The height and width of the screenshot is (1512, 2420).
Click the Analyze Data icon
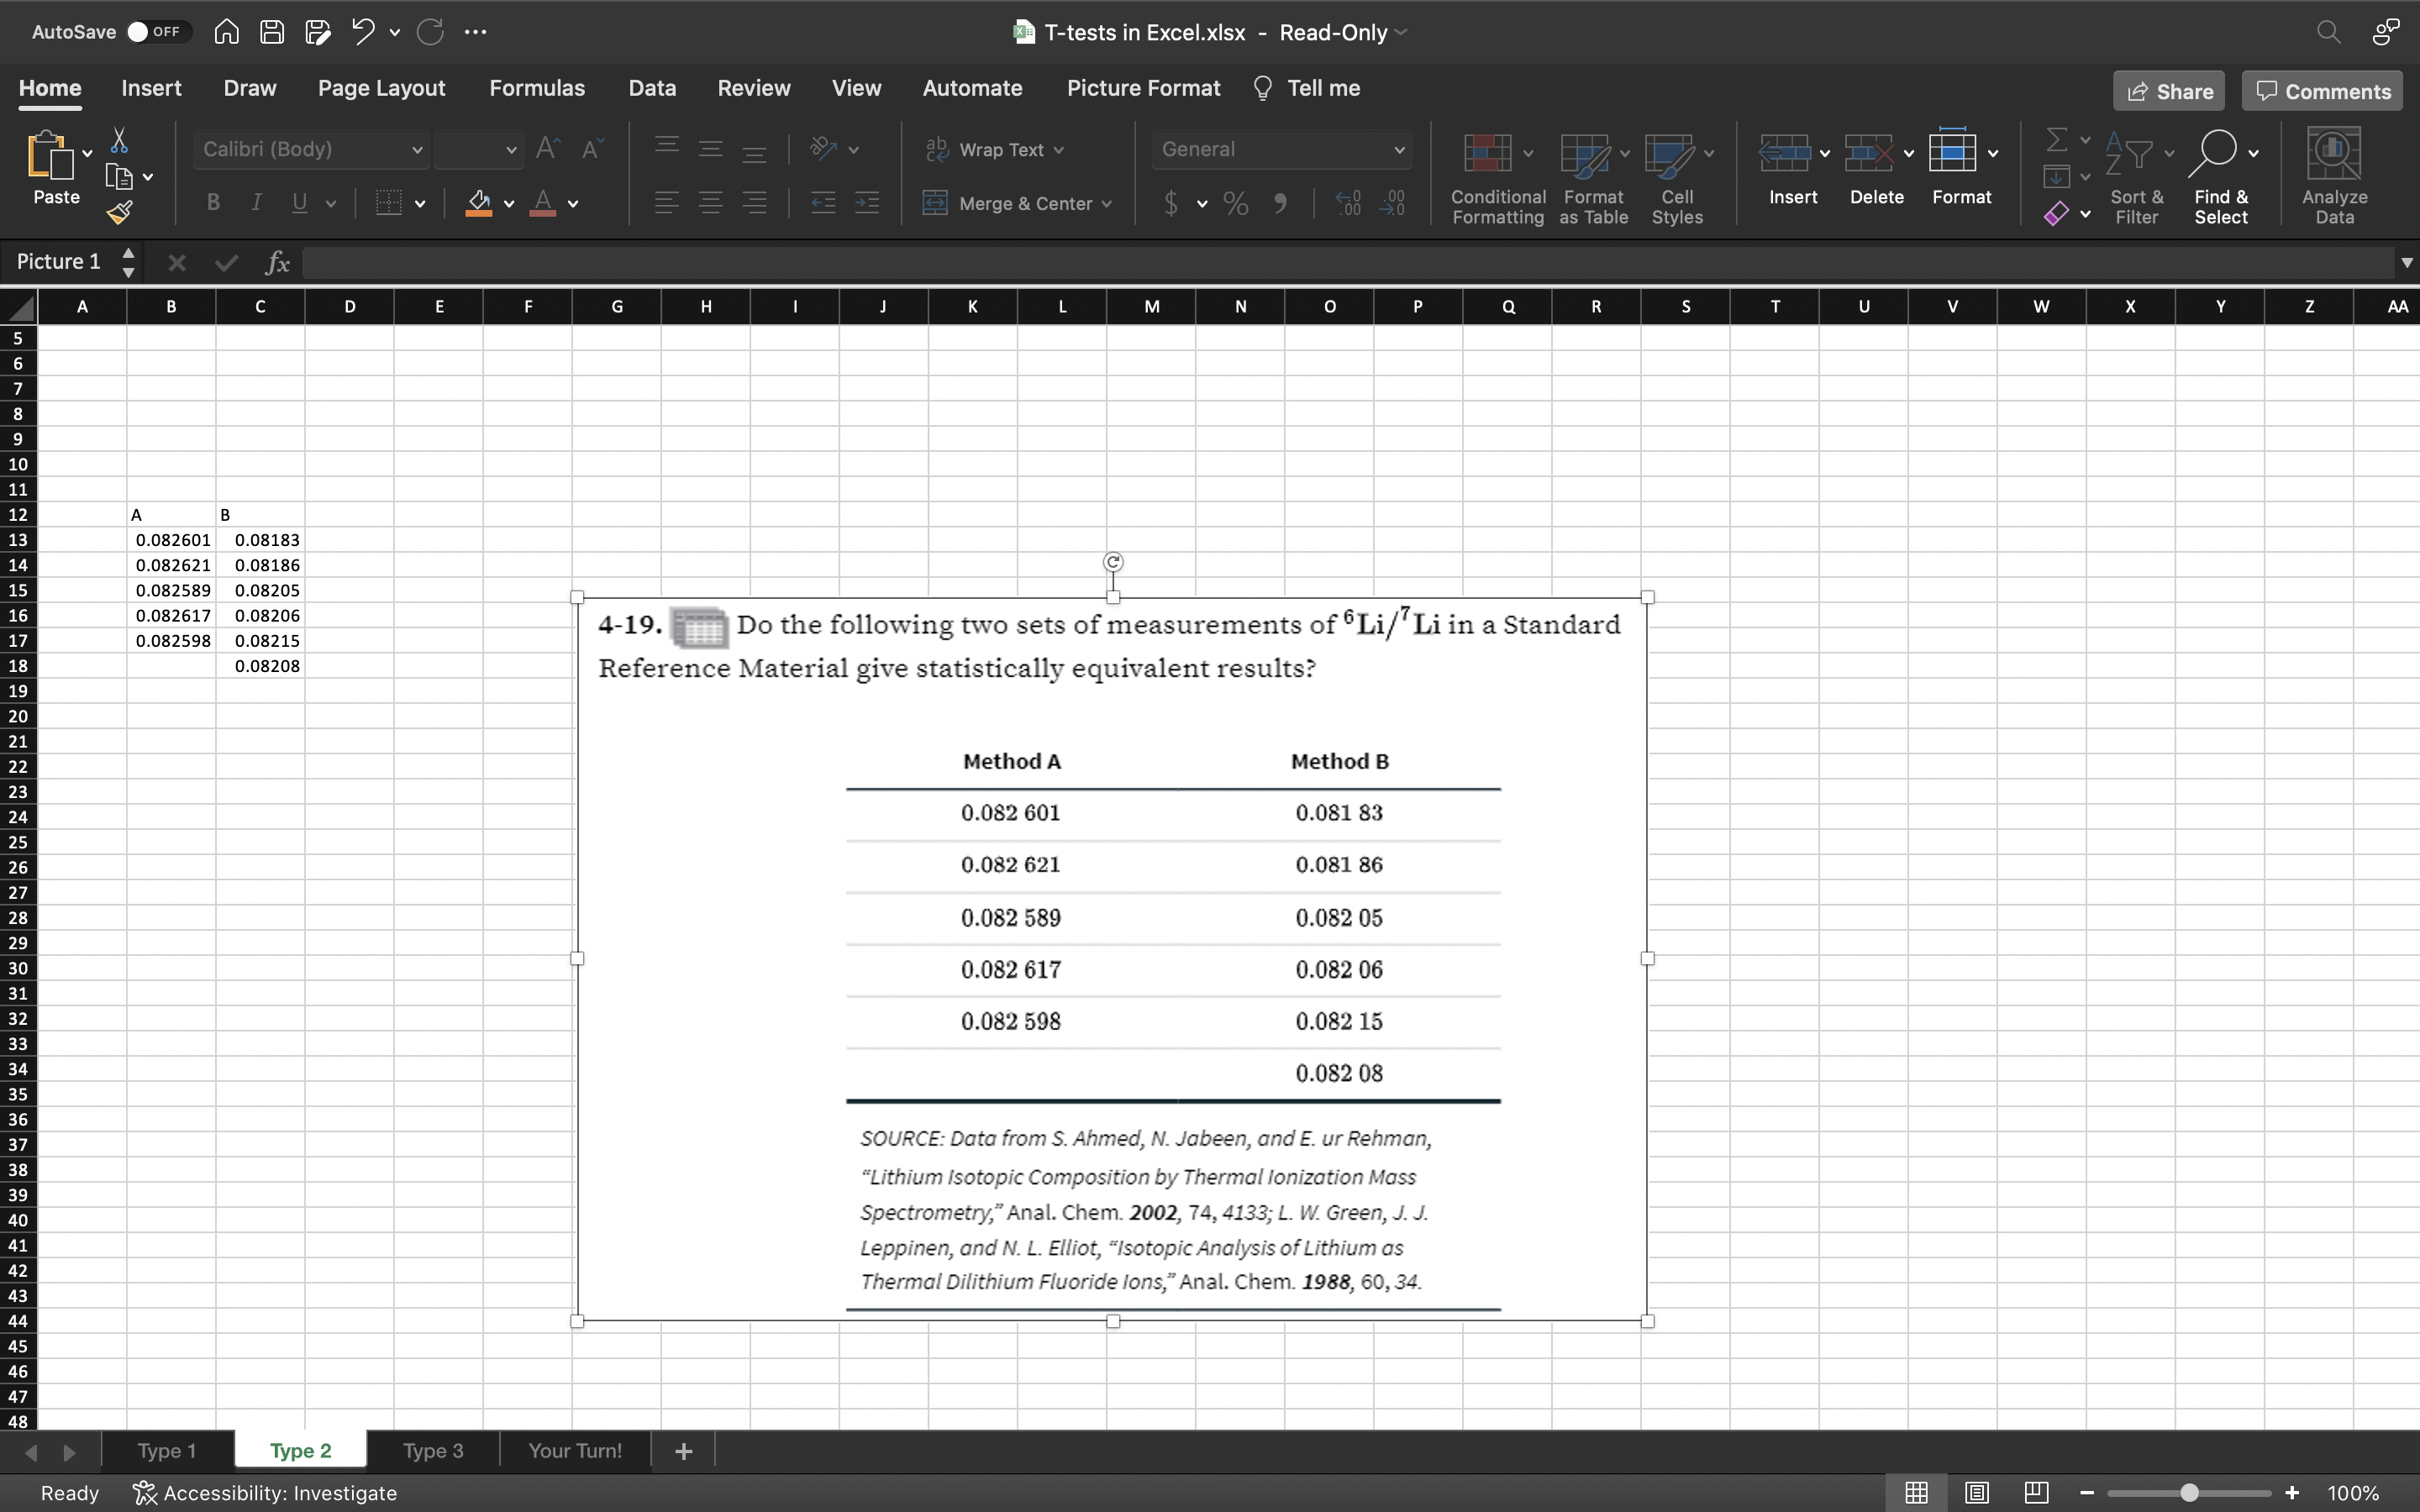click(2333, 153)
